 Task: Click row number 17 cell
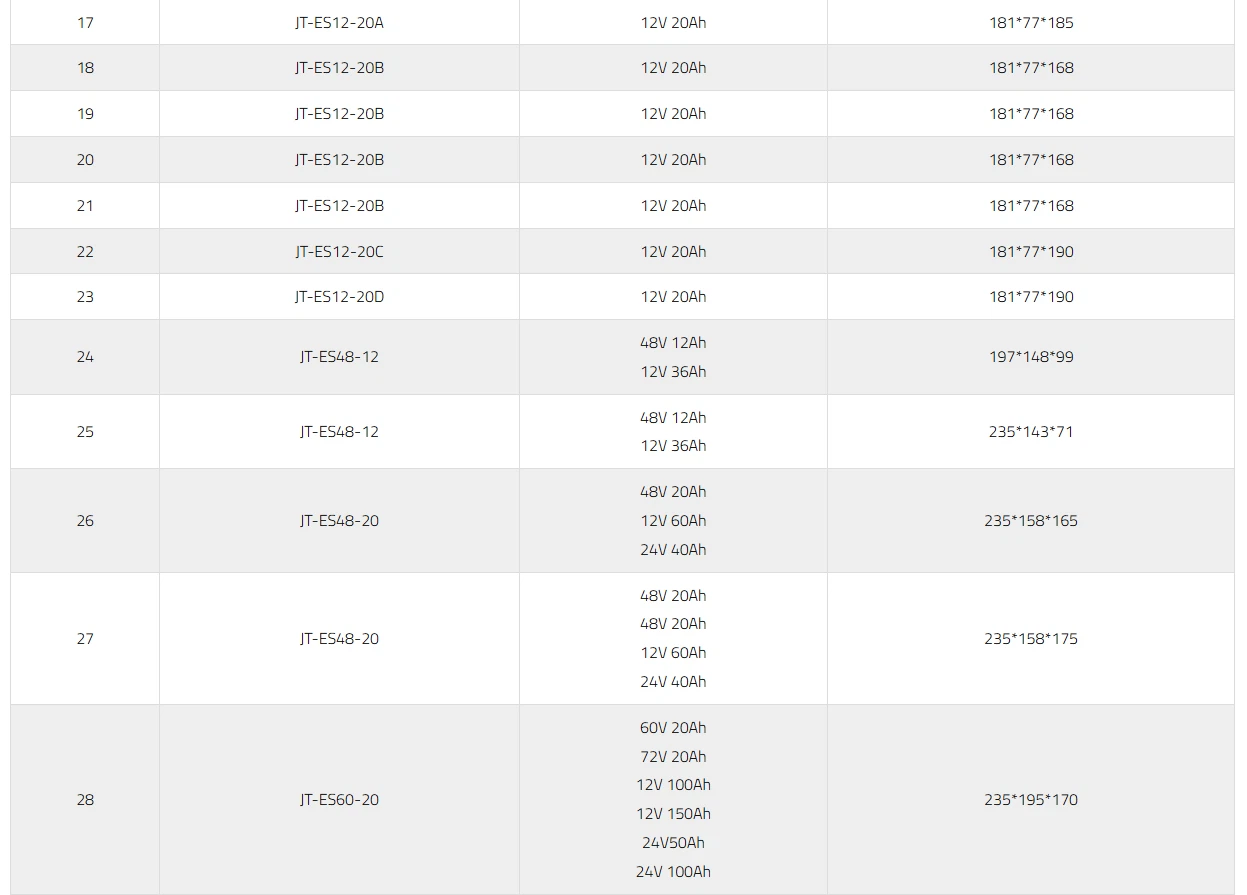pyautogui.click(x=85, y=22)
